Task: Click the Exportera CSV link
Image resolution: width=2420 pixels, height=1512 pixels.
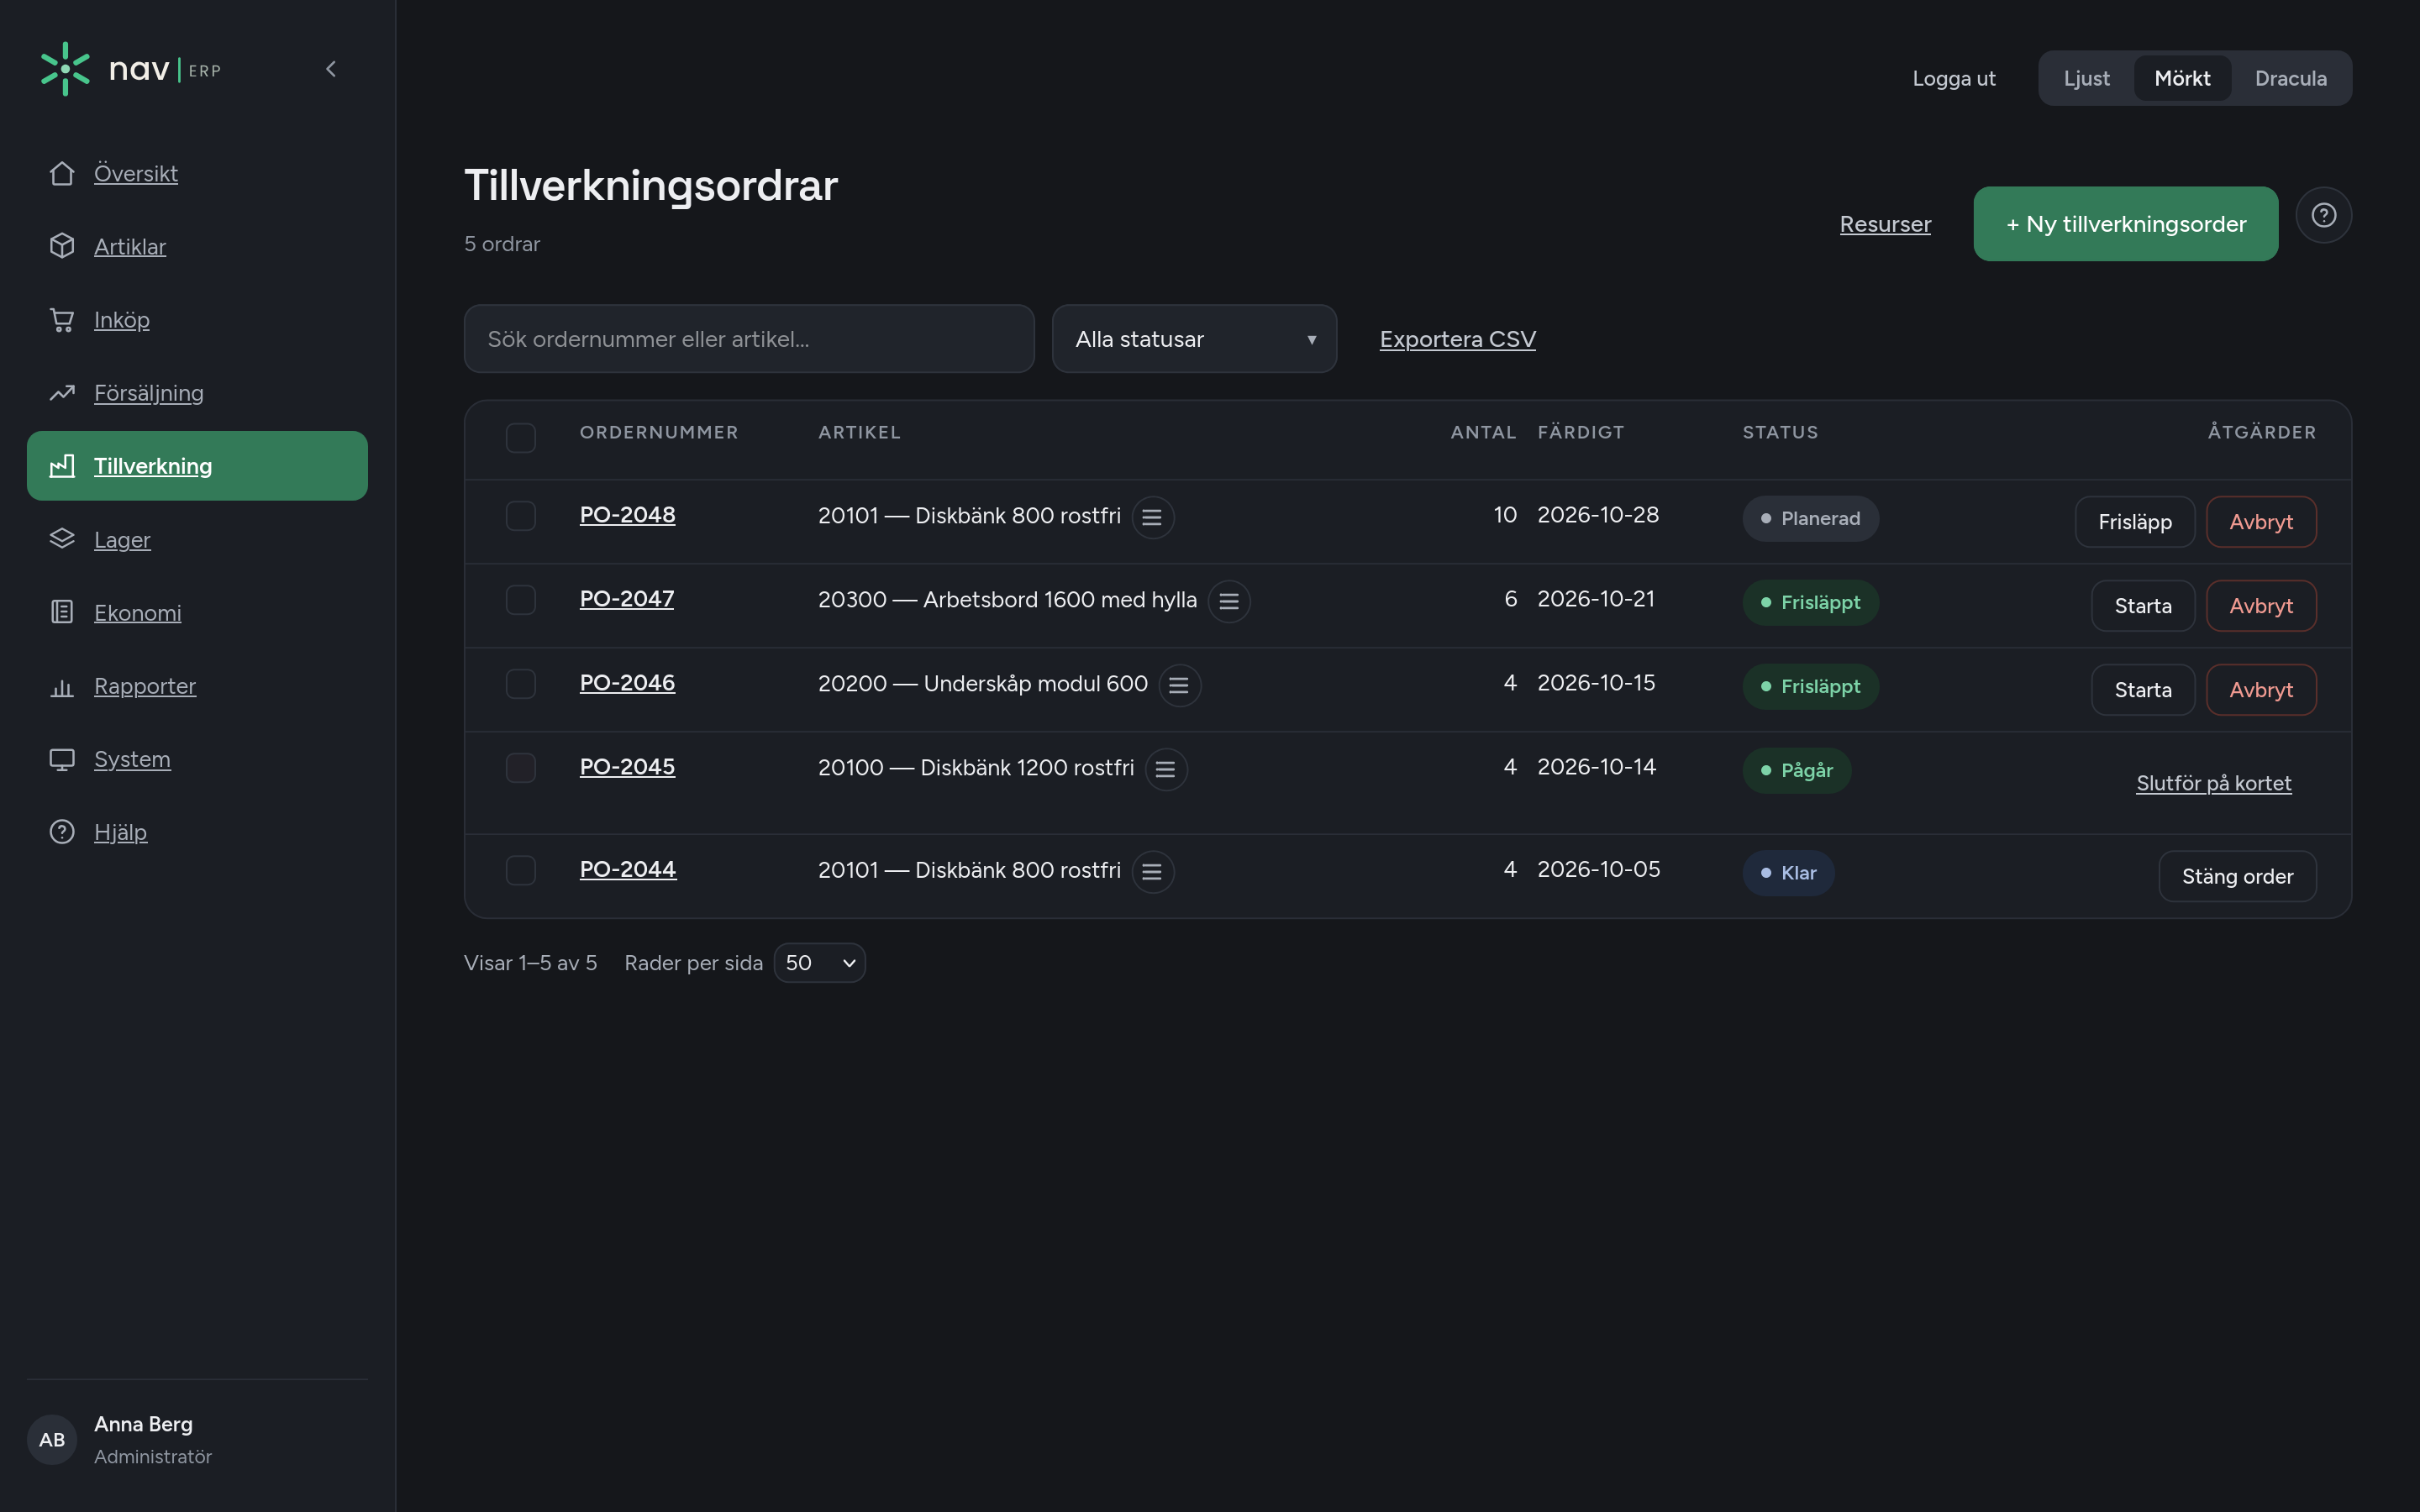Action: tap(1457, 339)
